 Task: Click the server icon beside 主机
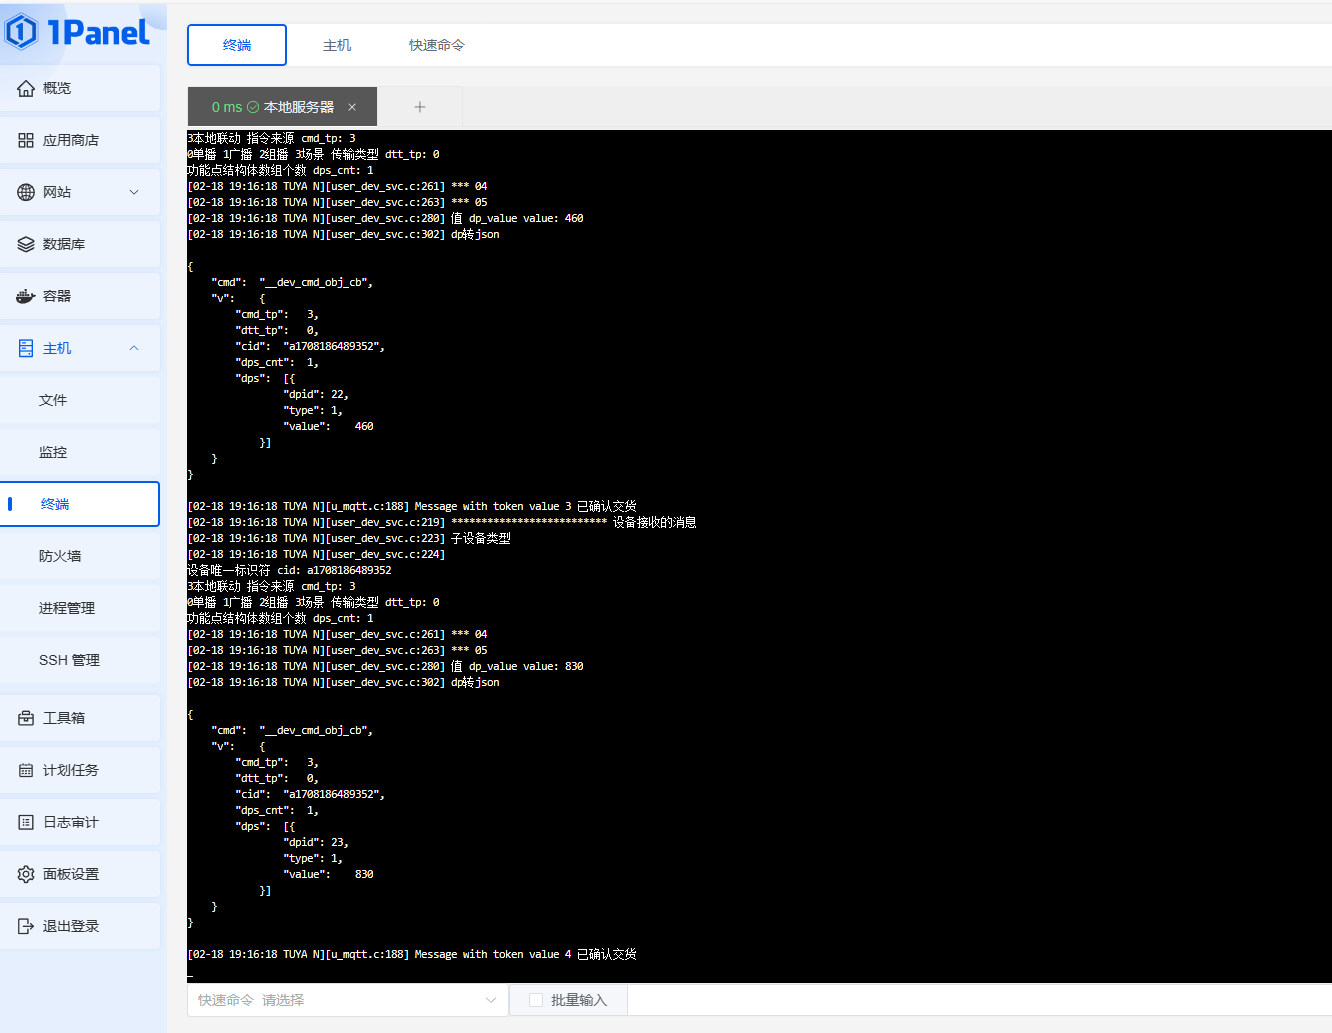tap(26, 348)
